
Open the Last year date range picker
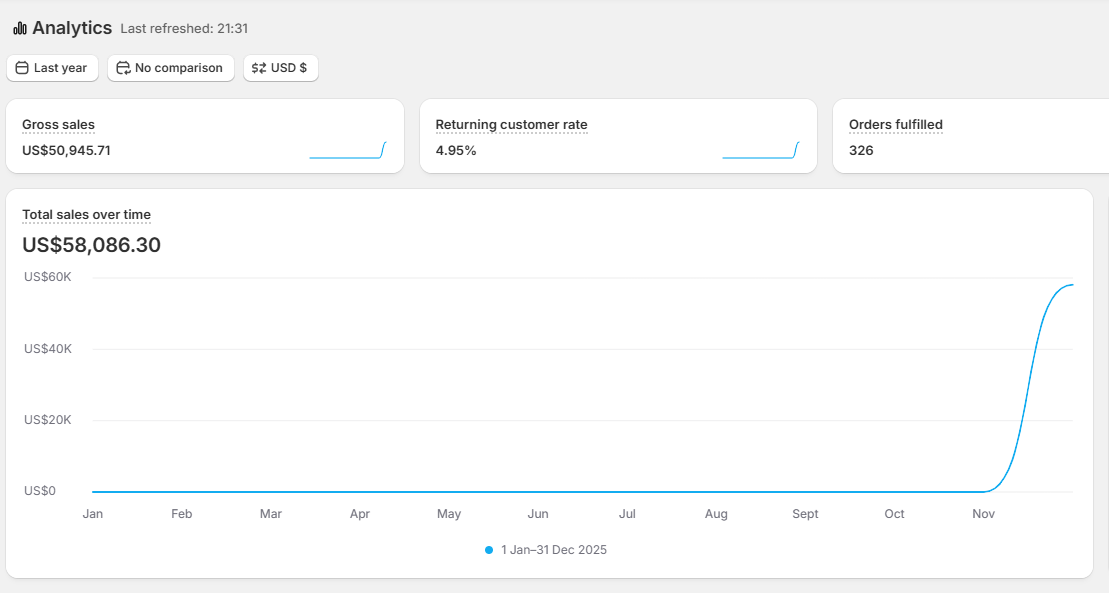pos(53,68)
